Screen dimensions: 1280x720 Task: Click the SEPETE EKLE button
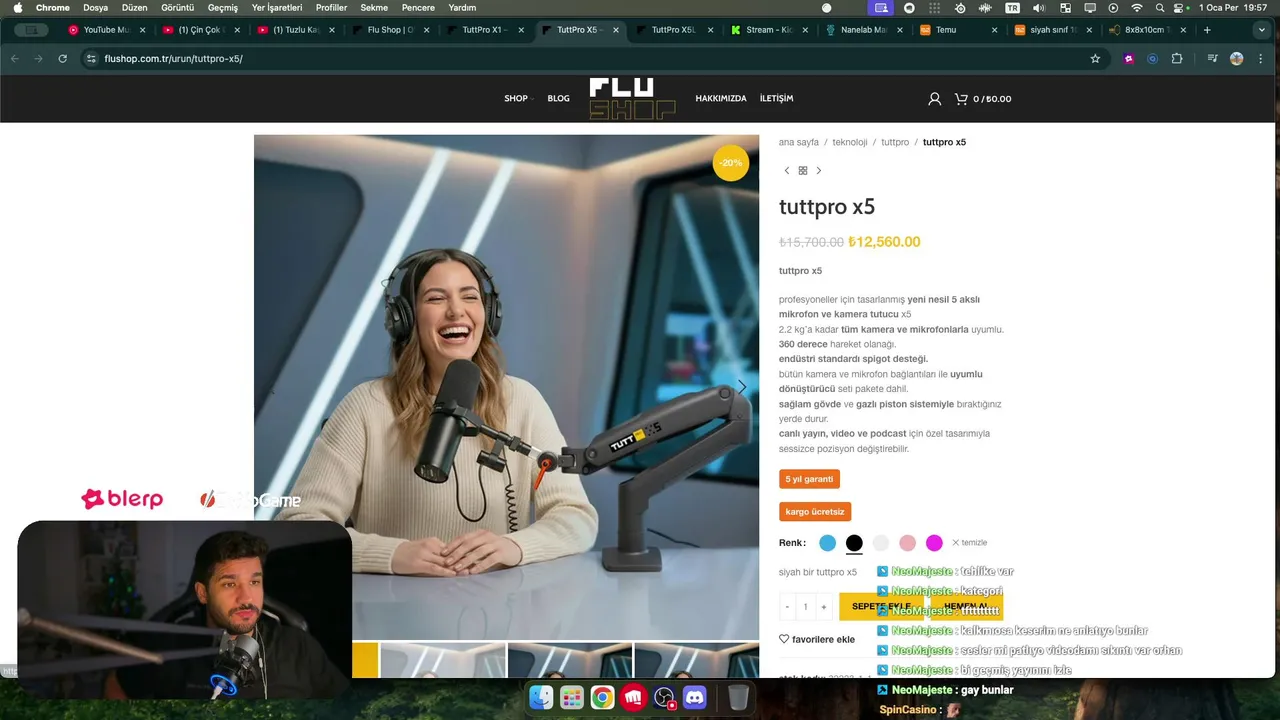click(x=882, y=606)
